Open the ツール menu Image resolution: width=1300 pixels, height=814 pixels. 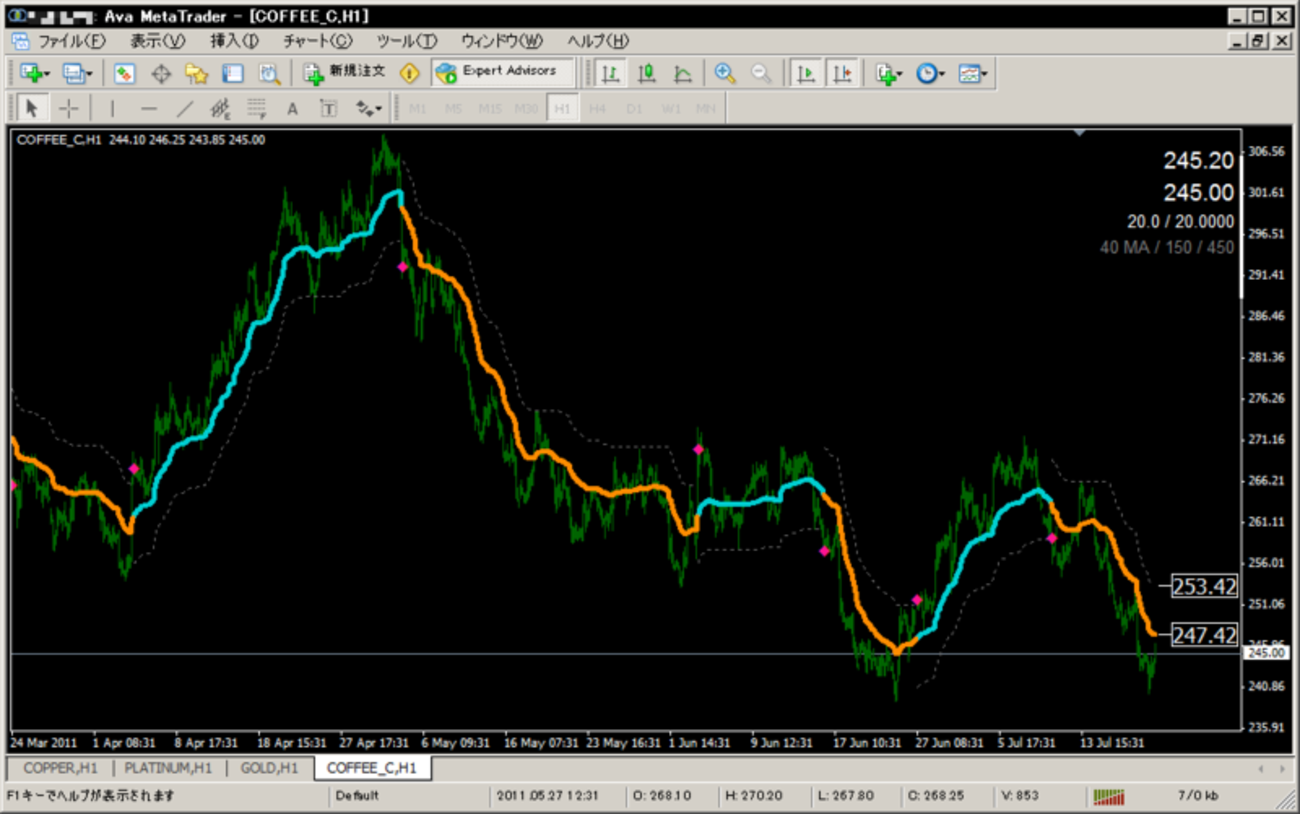406,41
